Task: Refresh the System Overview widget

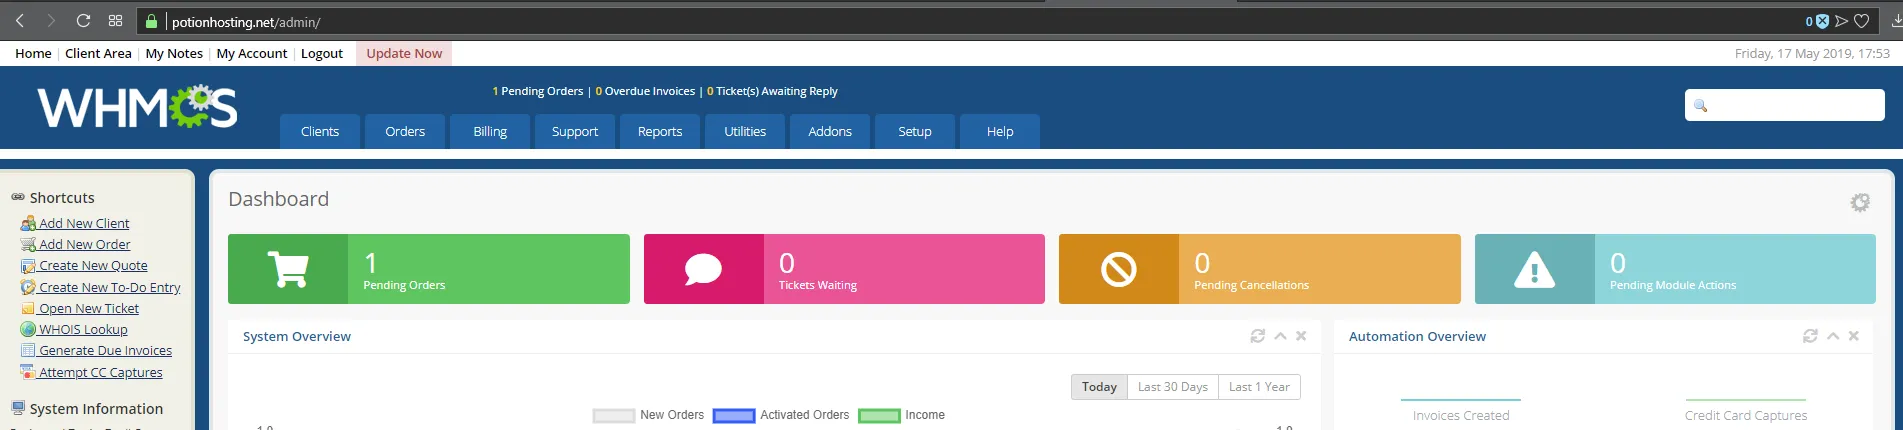Action: (x=1257, y=336)
